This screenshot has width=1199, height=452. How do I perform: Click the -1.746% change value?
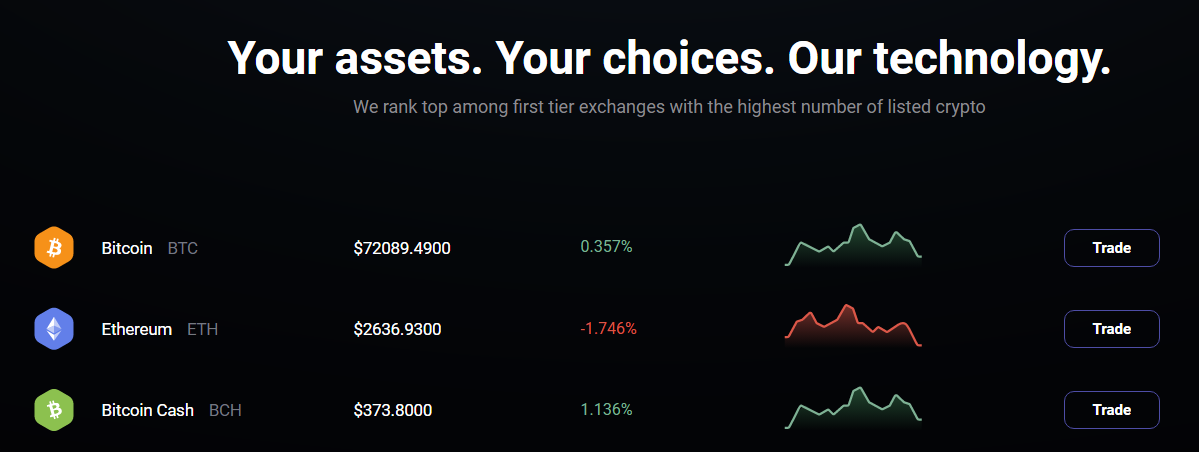pyautogui.click(x=608, y=329)
